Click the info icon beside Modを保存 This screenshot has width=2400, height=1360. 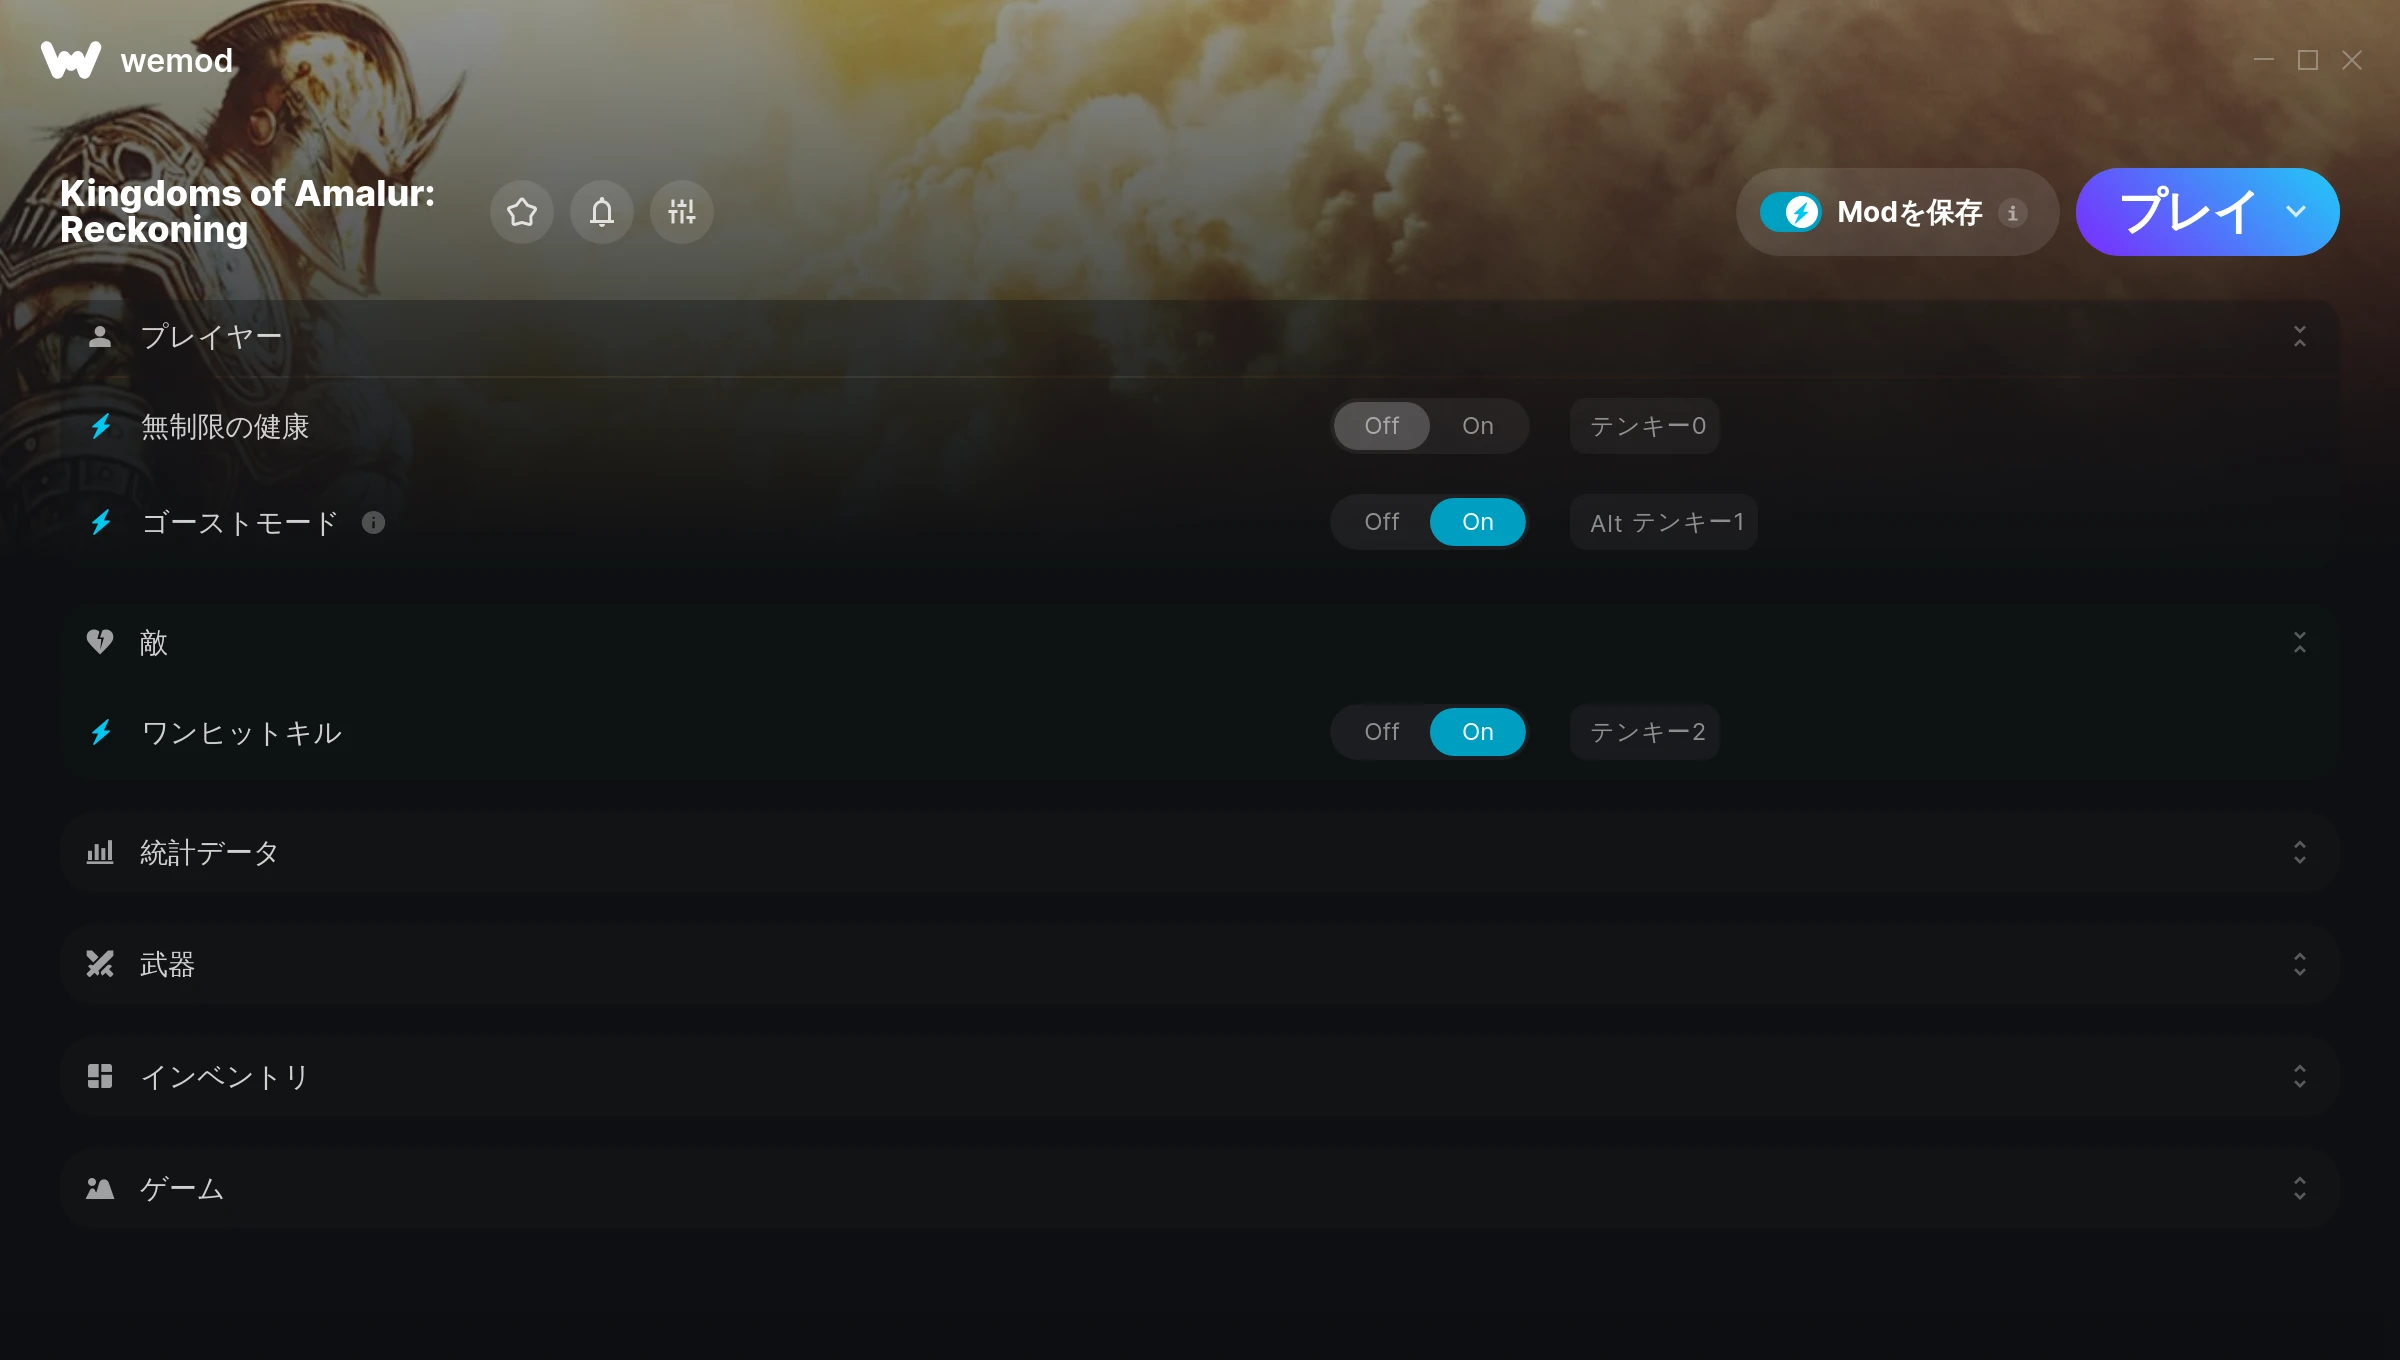pos(2013,212)
